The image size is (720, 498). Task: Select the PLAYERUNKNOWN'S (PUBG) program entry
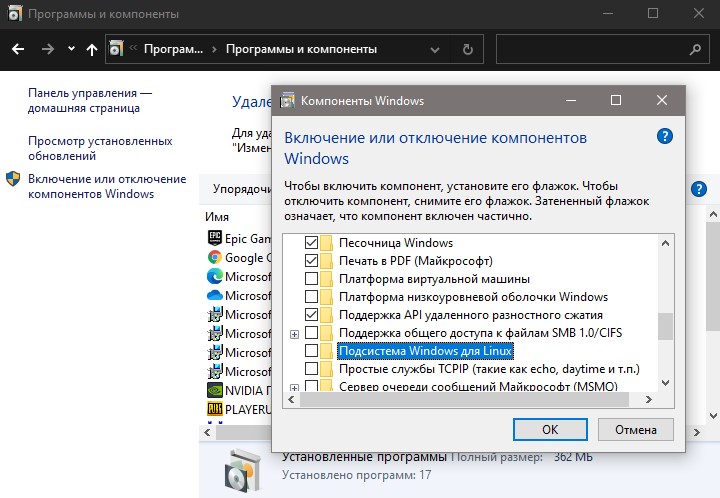click(x=239, y=409)
